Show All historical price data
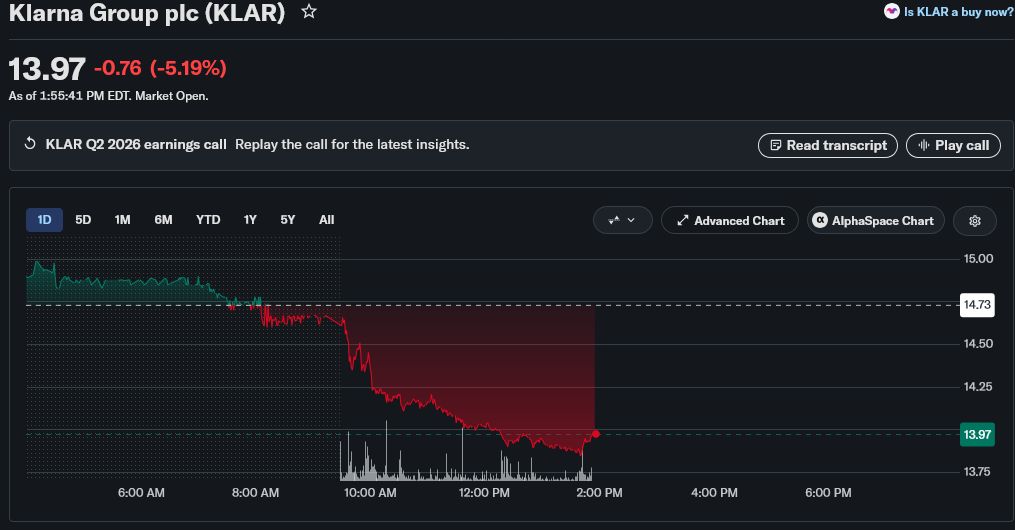 [326, 220]
